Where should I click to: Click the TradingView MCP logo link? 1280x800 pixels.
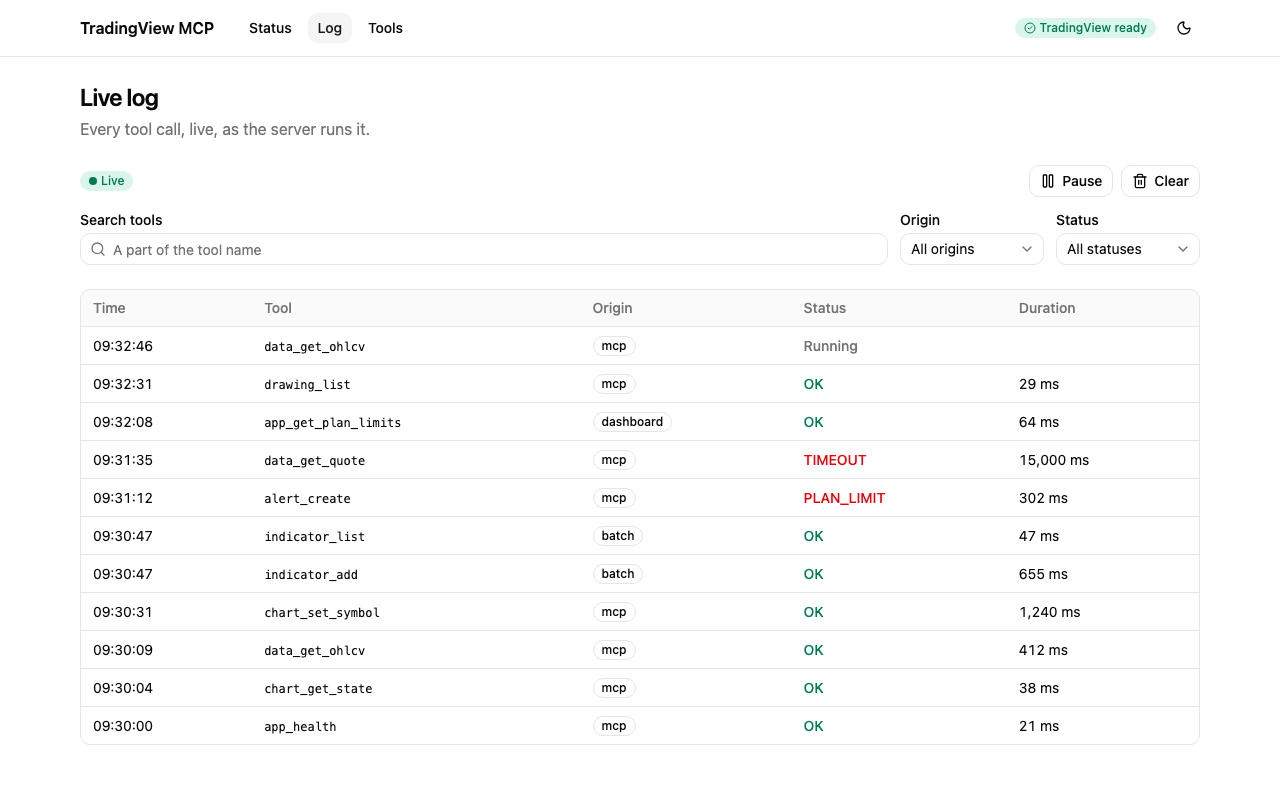pos(147,28)
